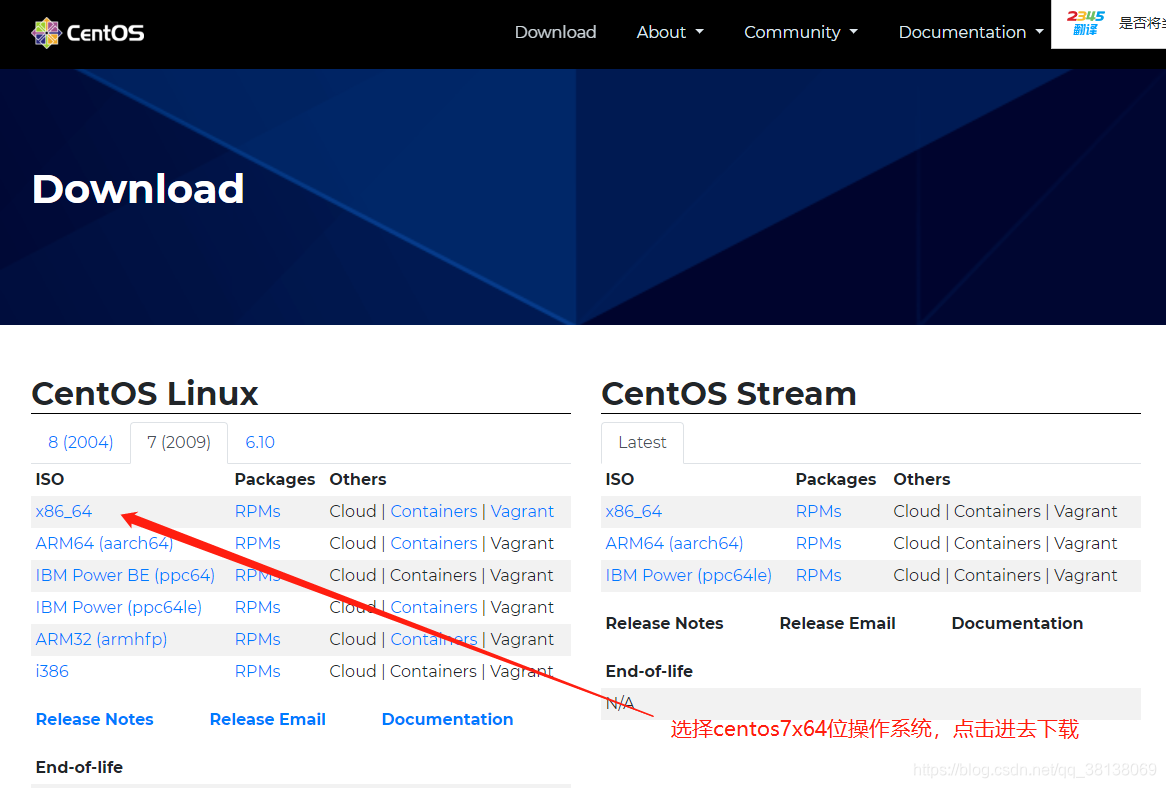Click Vagrant text in the i386 row
Image resolution: width=1166 pixels, height=788 pixels.
[x=522, y=671]
